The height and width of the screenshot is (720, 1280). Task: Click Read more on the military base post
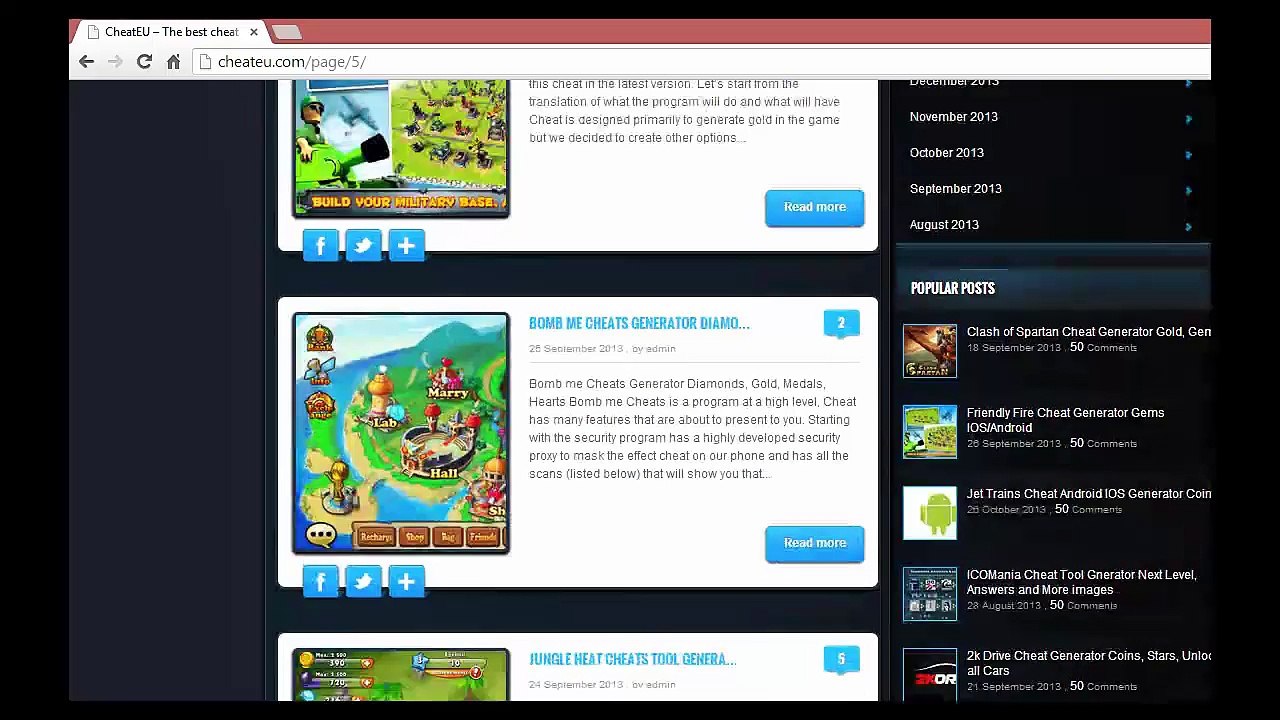(814, 207)
